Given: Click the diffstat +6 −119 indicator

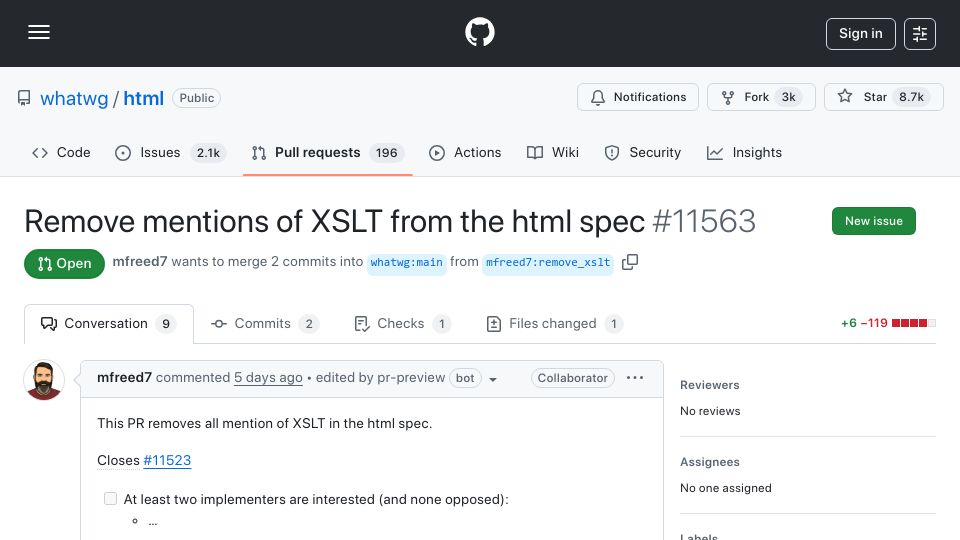Looking at the screenshot, I should pyautogui.click(x=888, y=323).
